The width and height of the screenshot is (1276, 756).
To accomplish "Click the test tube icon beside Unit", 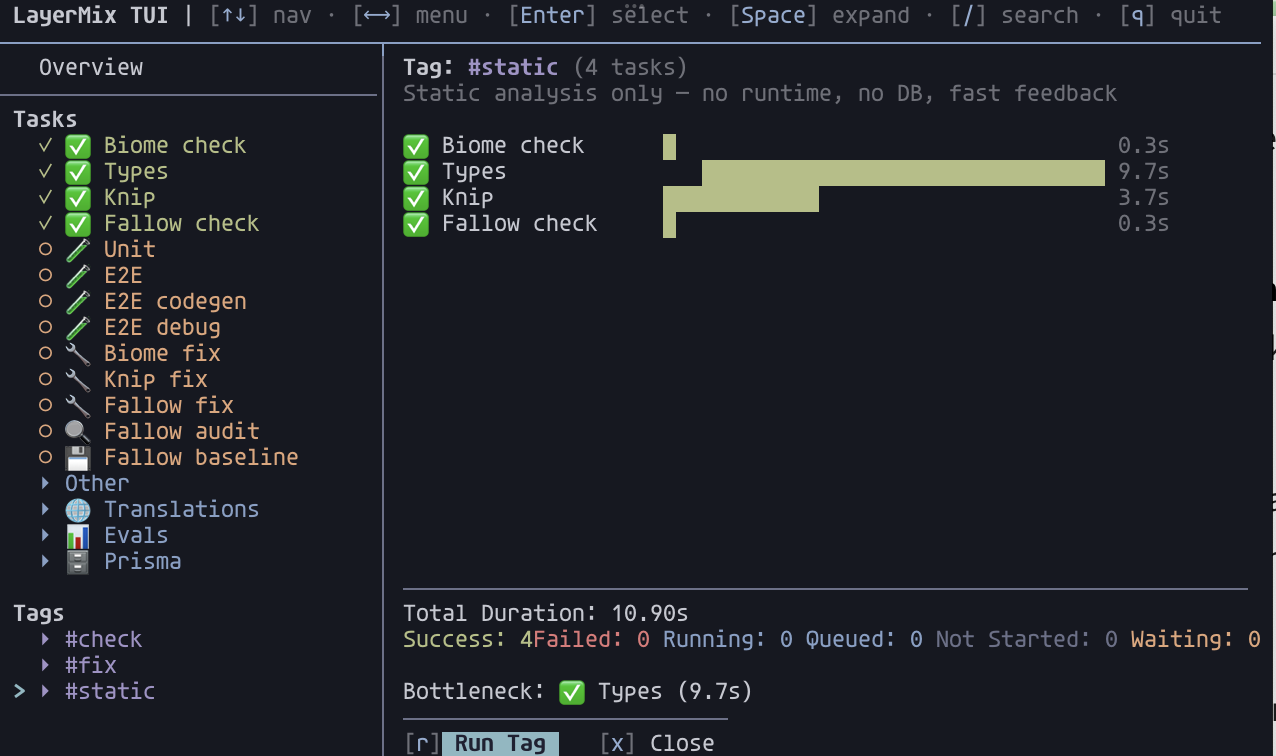I will tap(78, 250).
